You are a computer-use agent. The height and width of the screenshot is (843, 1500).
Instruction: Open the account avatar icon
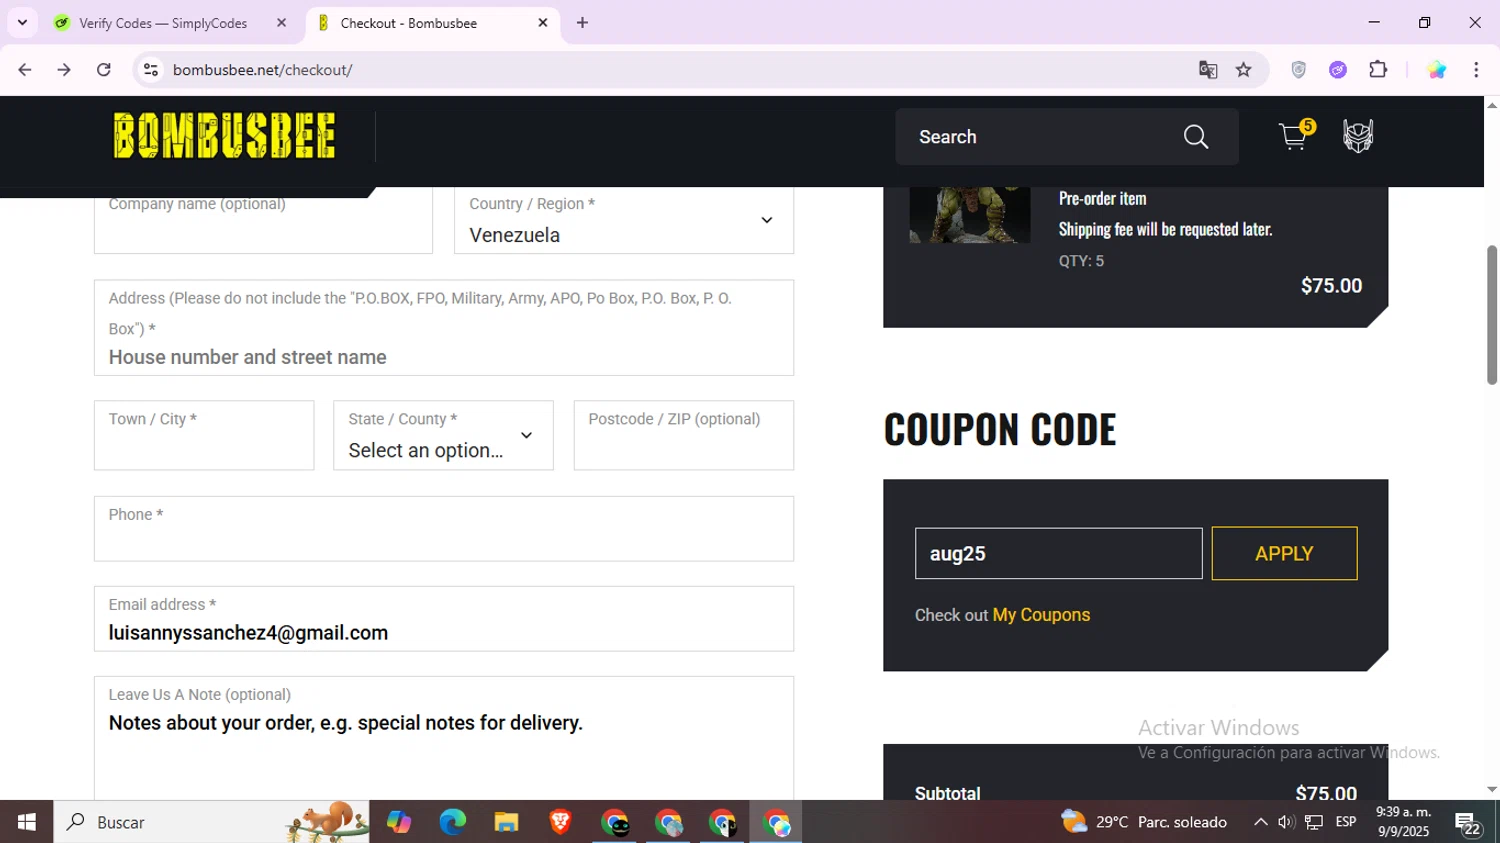click(1358, 136)
